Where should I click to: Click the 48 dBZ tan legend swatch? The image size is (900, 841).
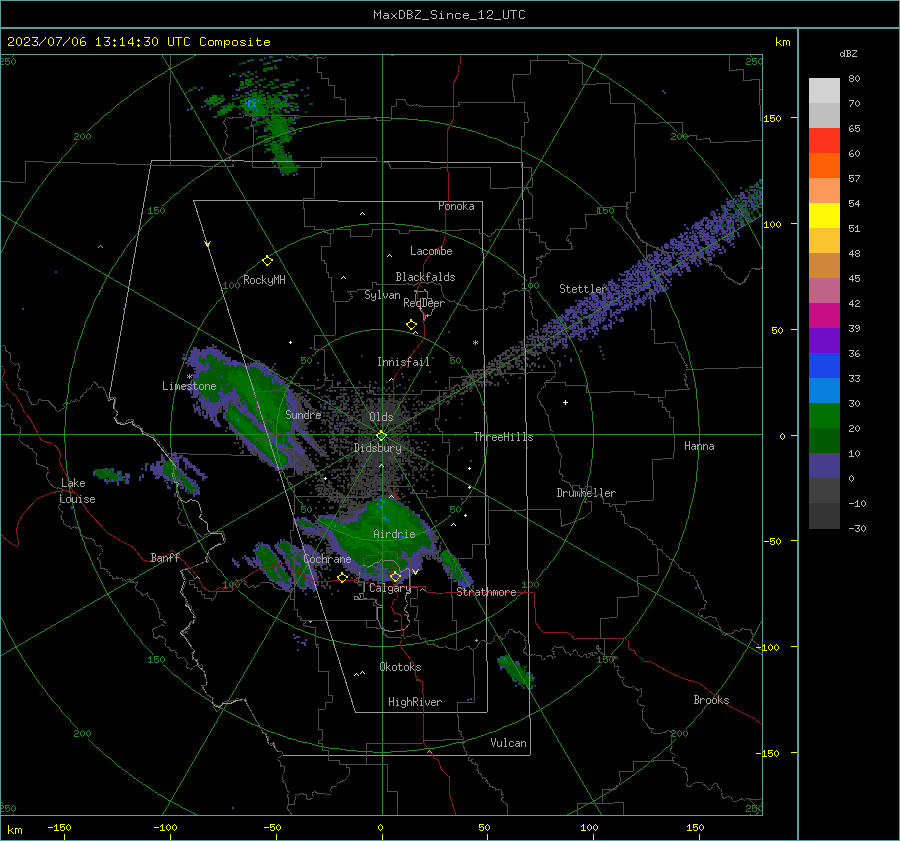pos(824,265)
